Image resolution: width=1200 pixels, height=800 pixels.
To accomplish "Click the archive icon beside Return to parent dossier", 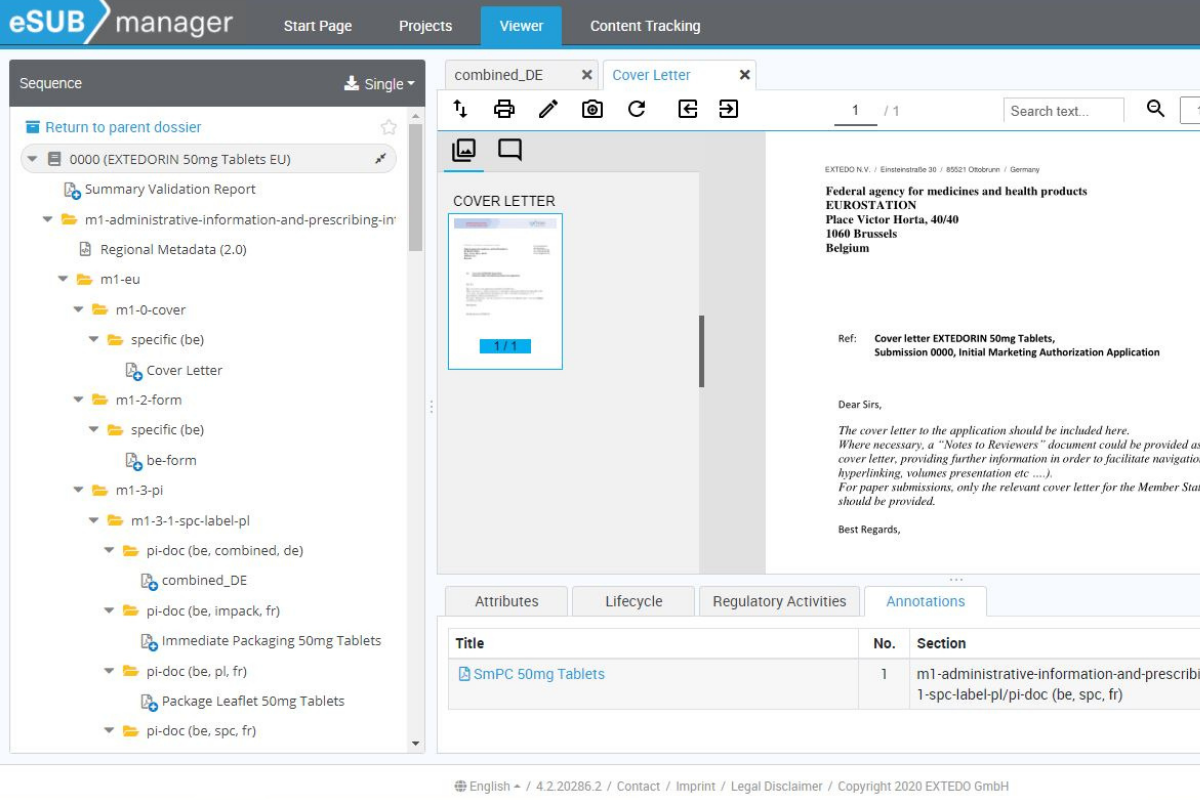I will pyautogui.click(x=33, y=127).
